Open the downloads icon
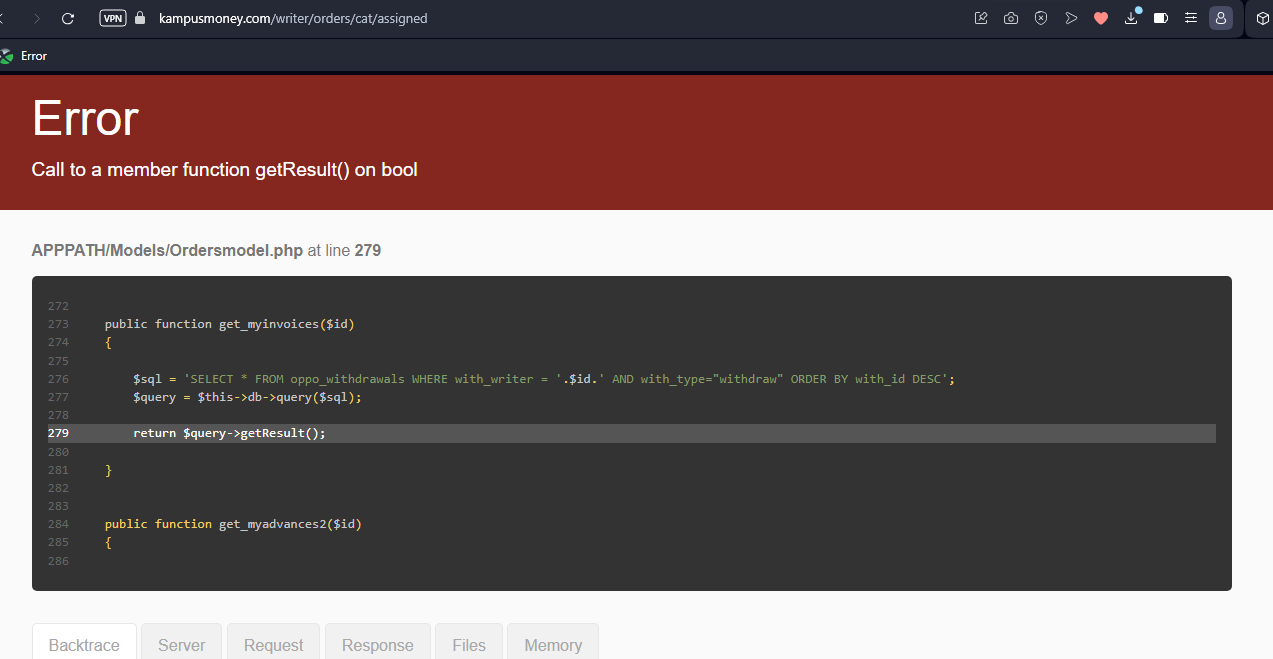1273x659 pixels. 1131,18
